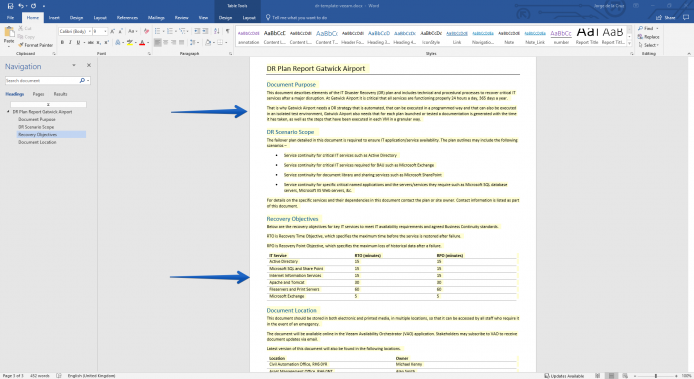This screenshot has height=379, width=694.
Task: Increase paragraph indent
Action: click(x=205, y=31)
